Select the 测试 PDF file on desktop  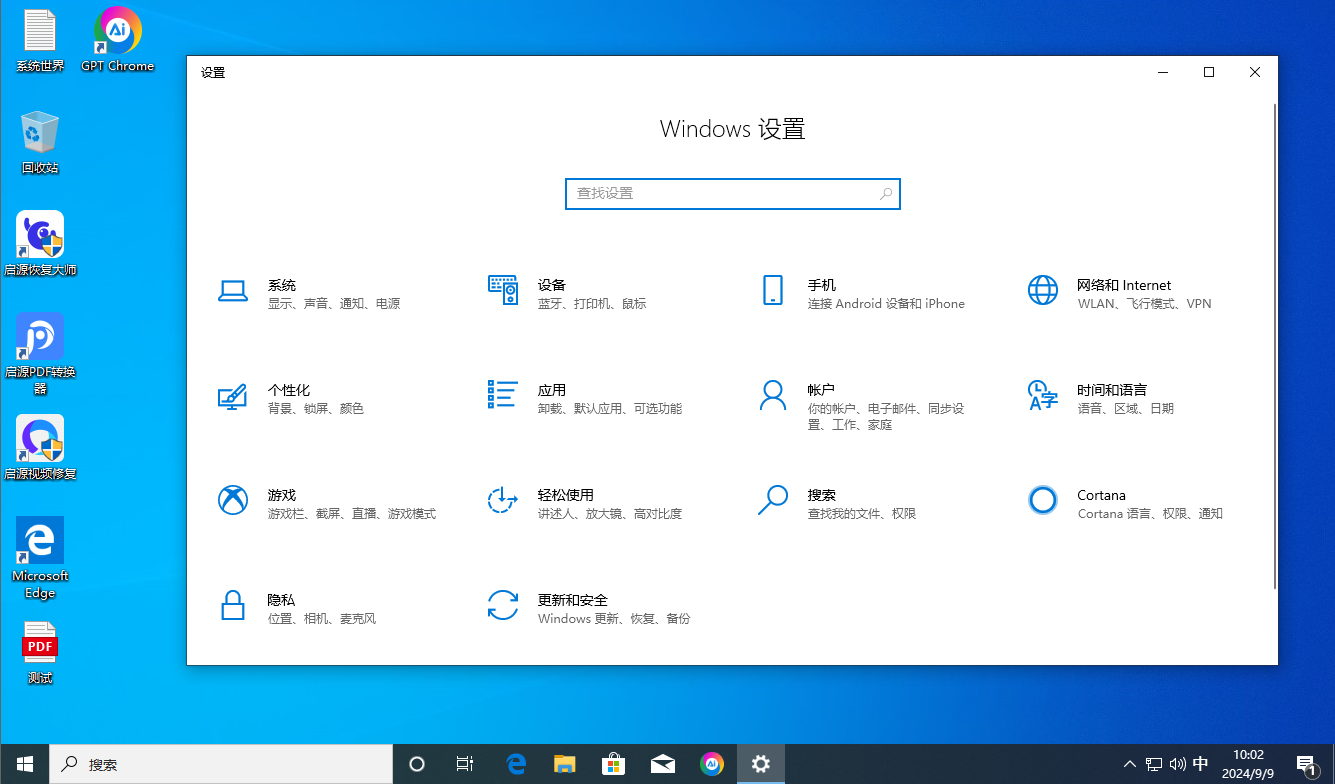[40, 652]
